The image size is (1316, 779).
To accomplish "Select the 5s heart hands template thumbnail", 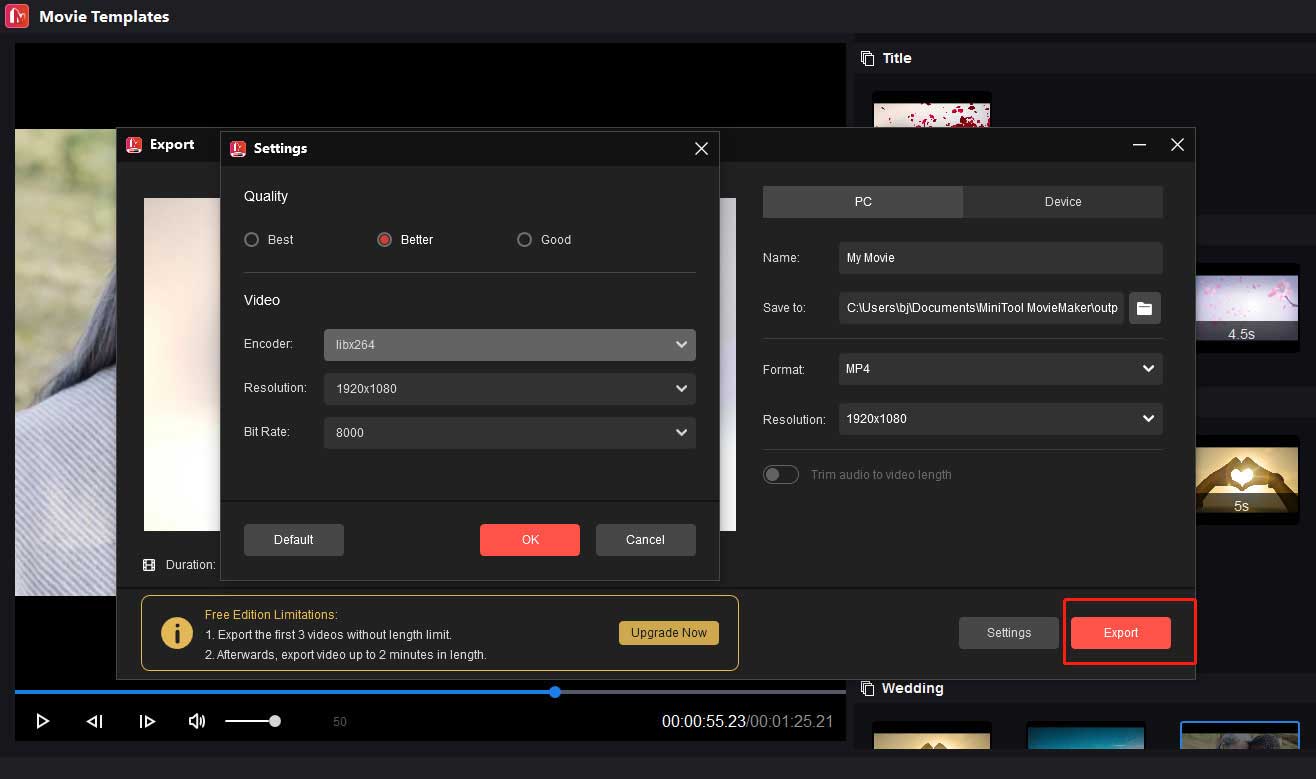I will point(1247,480).
